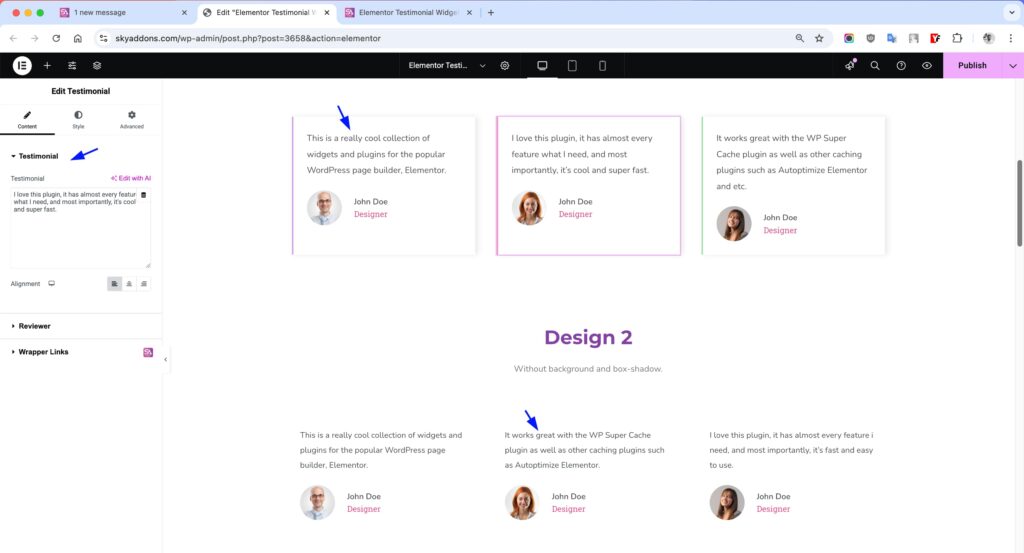Open the Elementor finder search icon
This screenshot has width=1024, height=553.
[x=875, y=65]
